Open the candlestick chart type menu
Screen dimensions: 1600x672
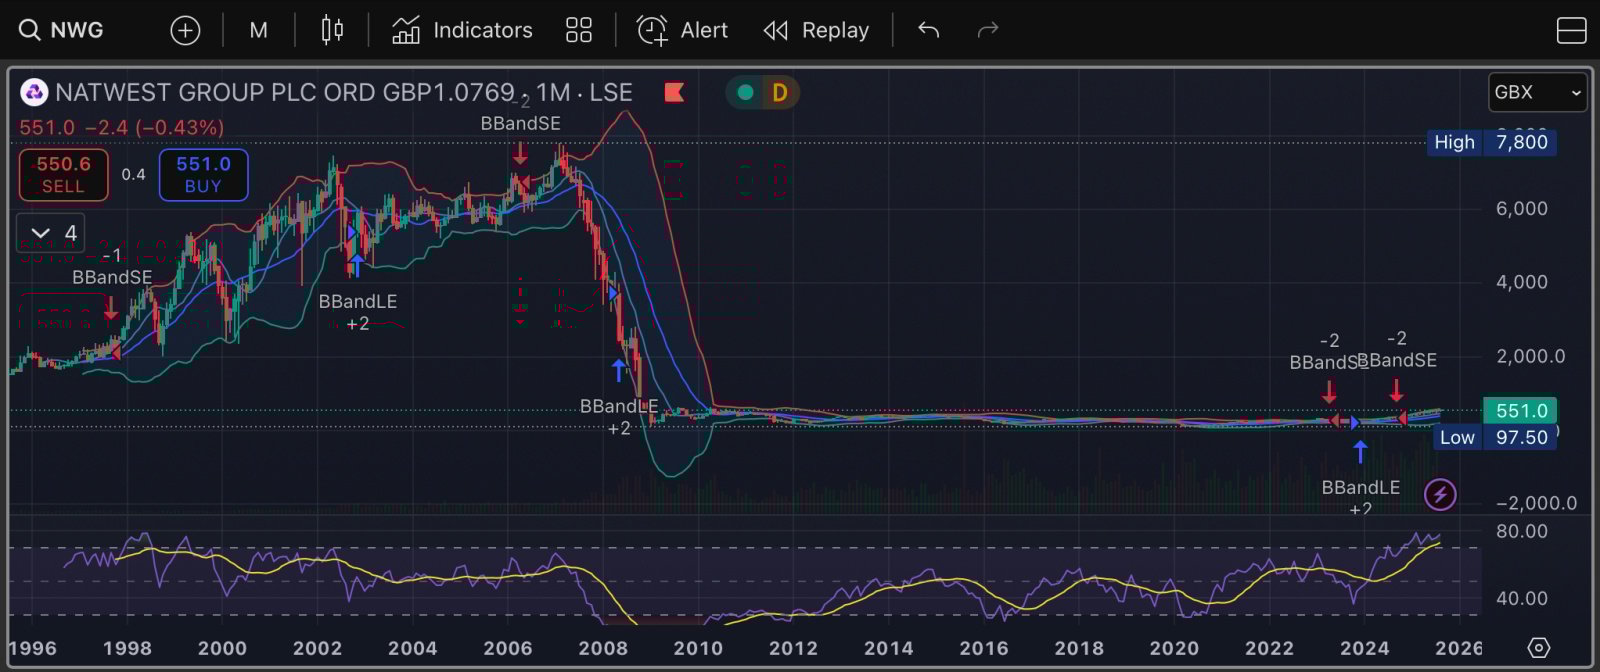(332, 30)
